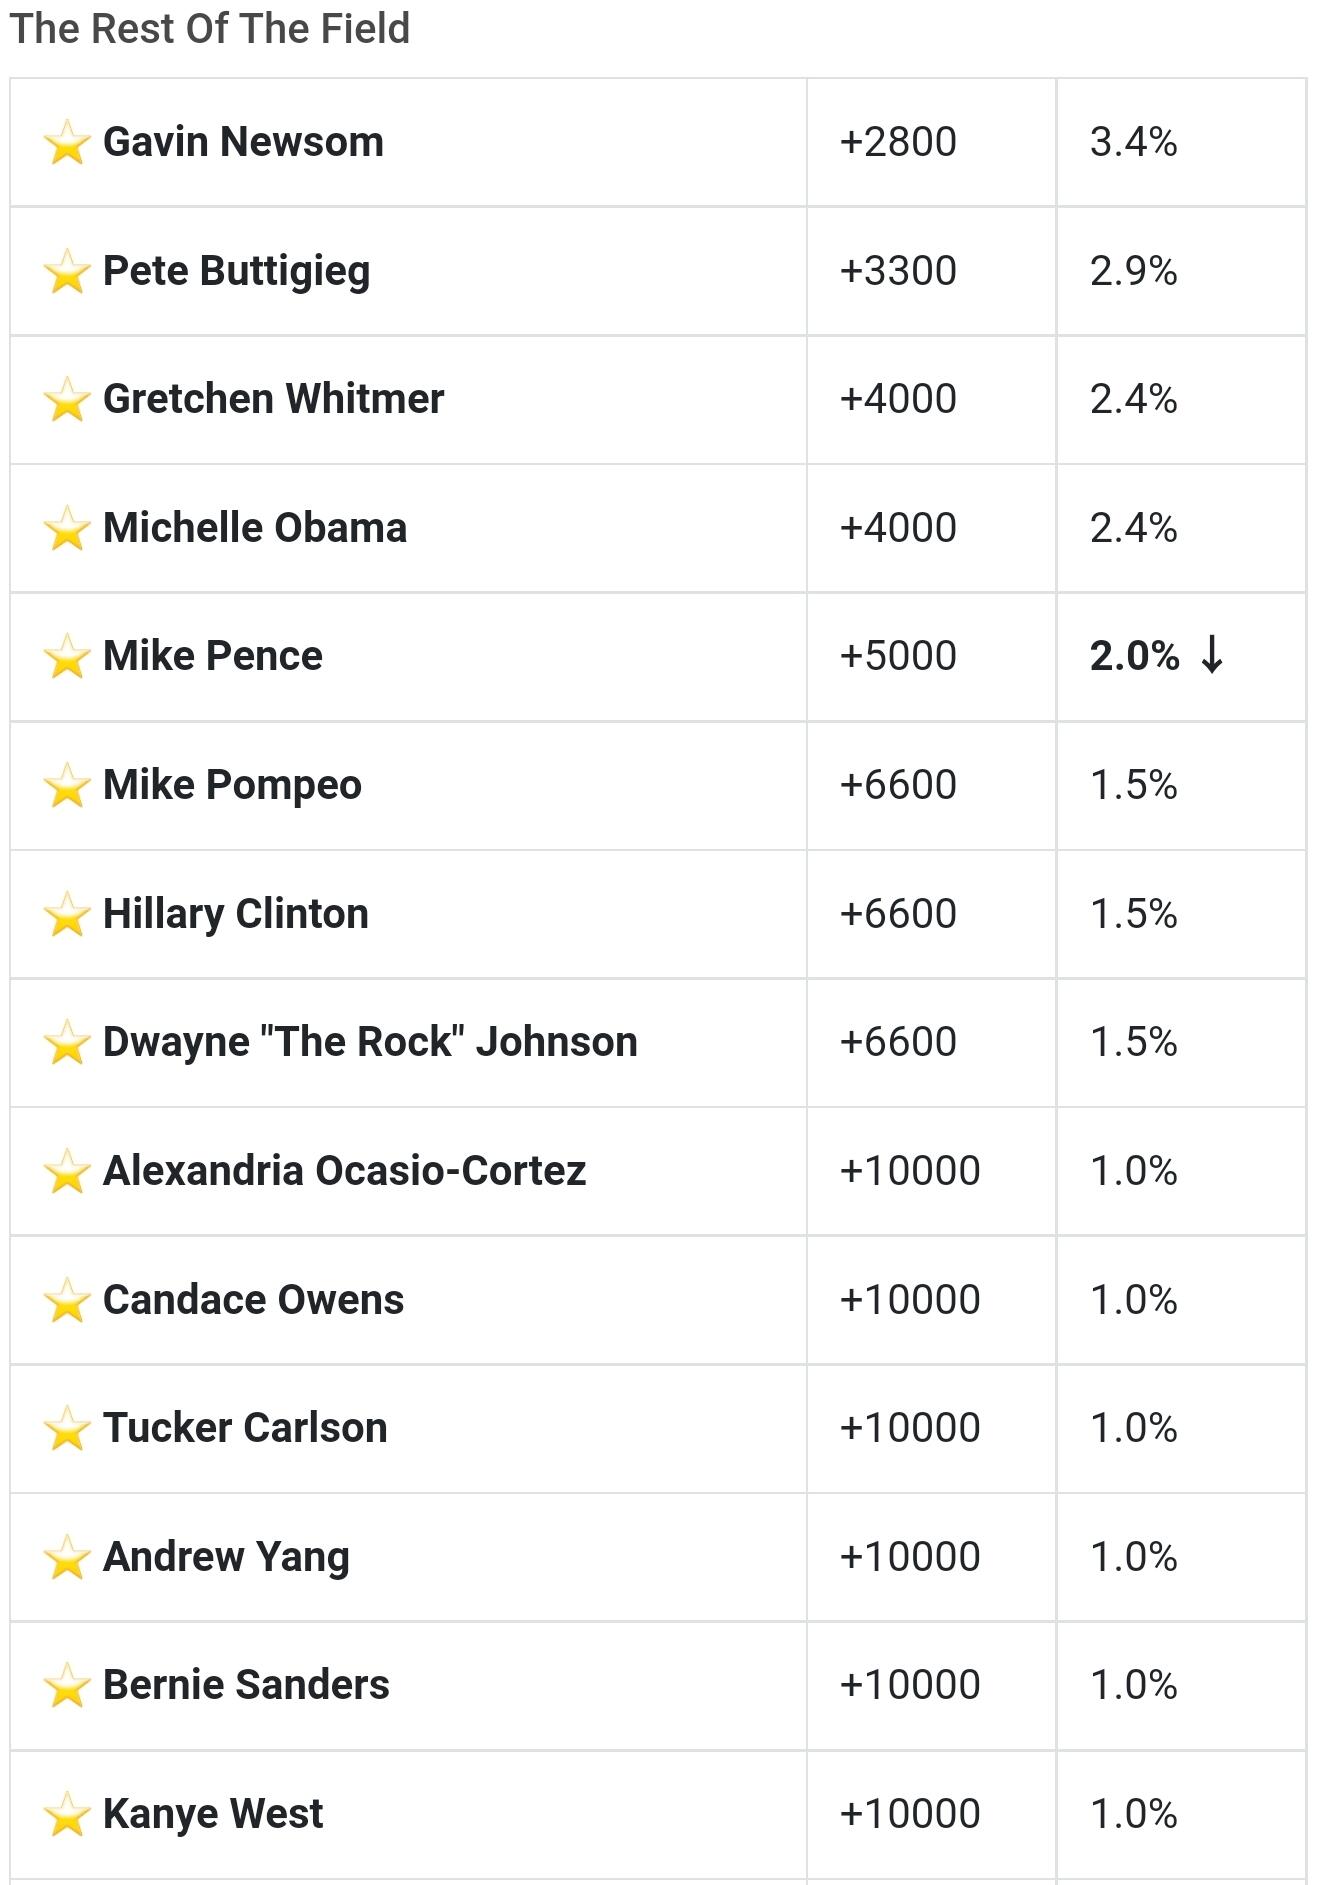Select Gavin Newsom's 3.4% probability cell
The height and width of the screenshot is (1885, 1317).
1181,143
